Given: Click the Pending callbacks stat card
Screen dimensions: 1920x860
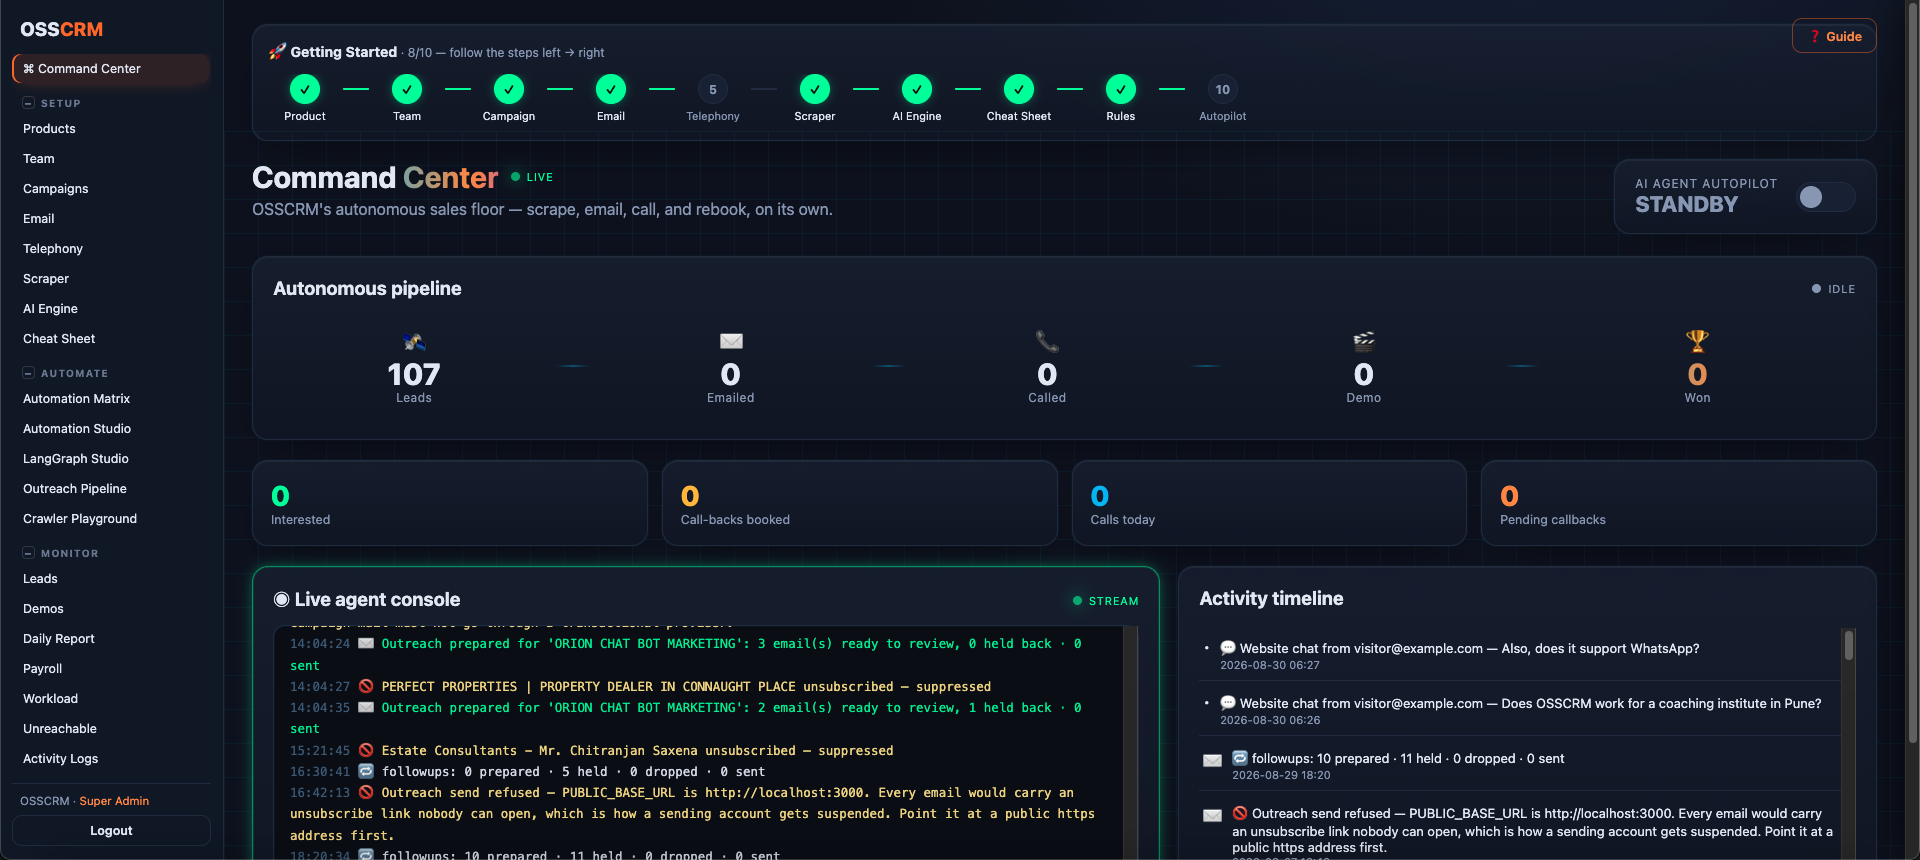Looking at the screenshot, I should [1678, 503].
